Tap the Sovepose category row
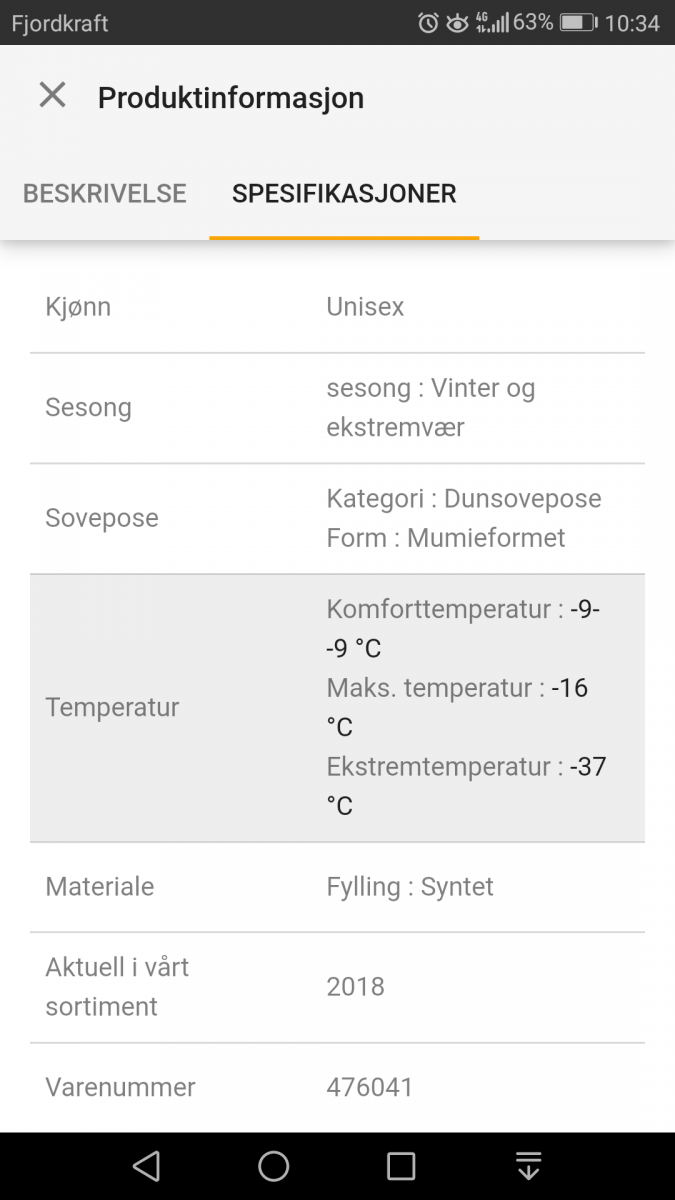675x1200 pixels. (337, 518)
